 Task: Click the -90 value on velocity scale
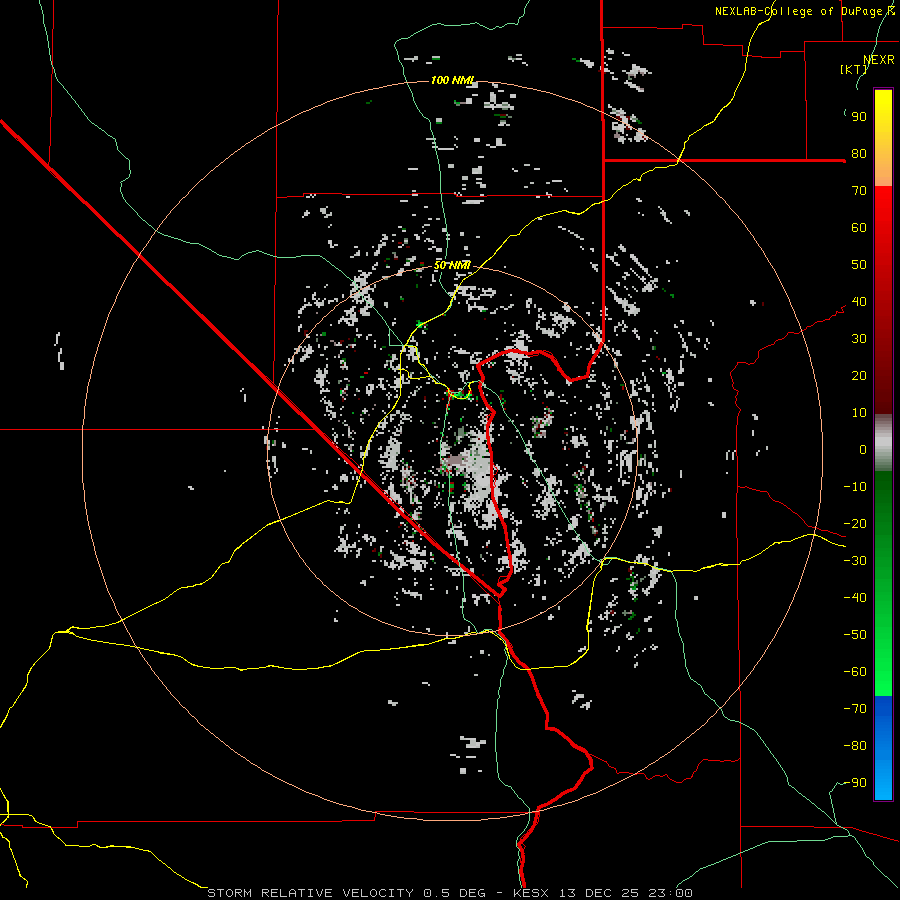pos(855,783)
